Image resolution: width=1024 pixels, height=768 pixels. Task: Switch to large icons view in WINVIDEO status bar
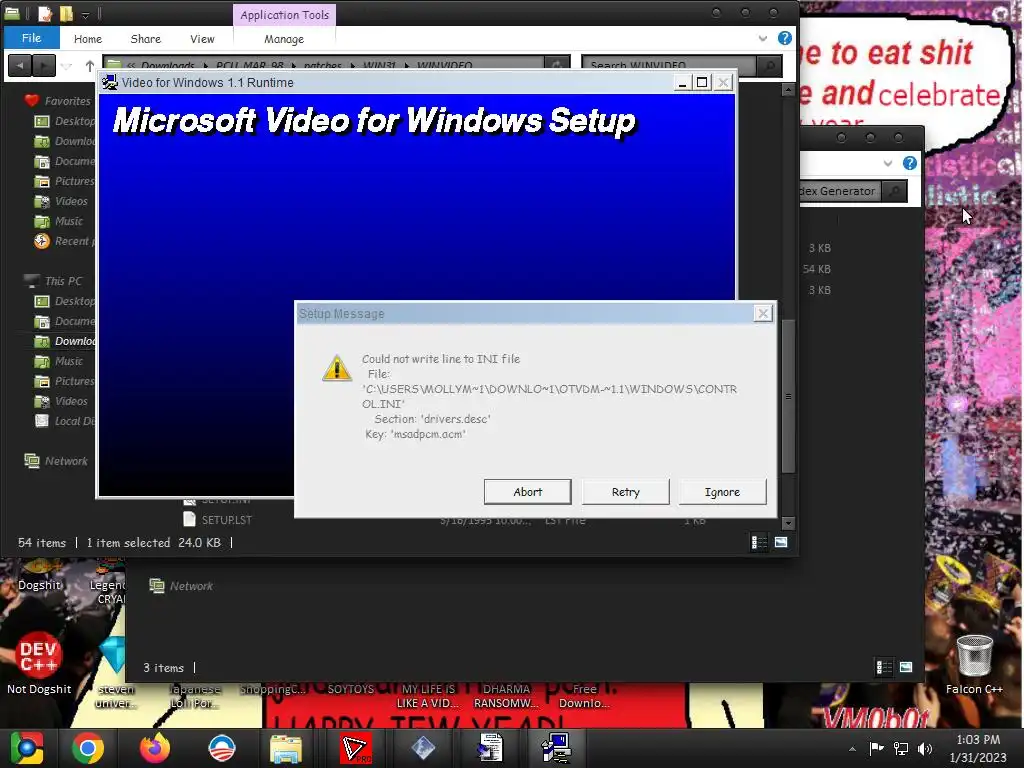(780, 543)
